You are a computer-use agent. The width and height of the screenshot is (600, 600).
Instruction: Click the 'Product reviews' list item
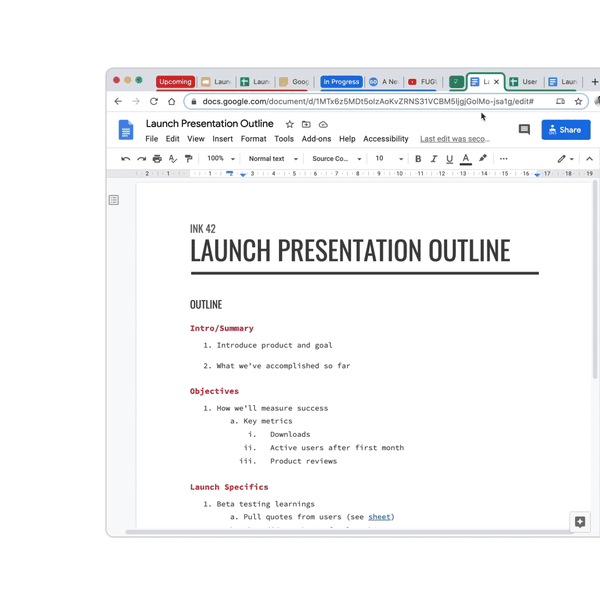pos(303,461)
